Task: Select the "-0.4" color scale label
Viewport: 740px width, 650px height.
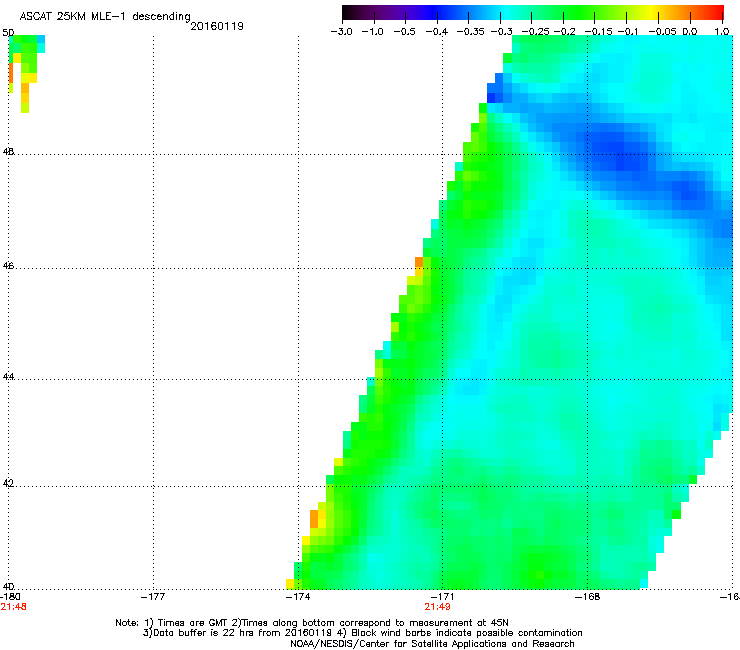Action: (437, 32)
